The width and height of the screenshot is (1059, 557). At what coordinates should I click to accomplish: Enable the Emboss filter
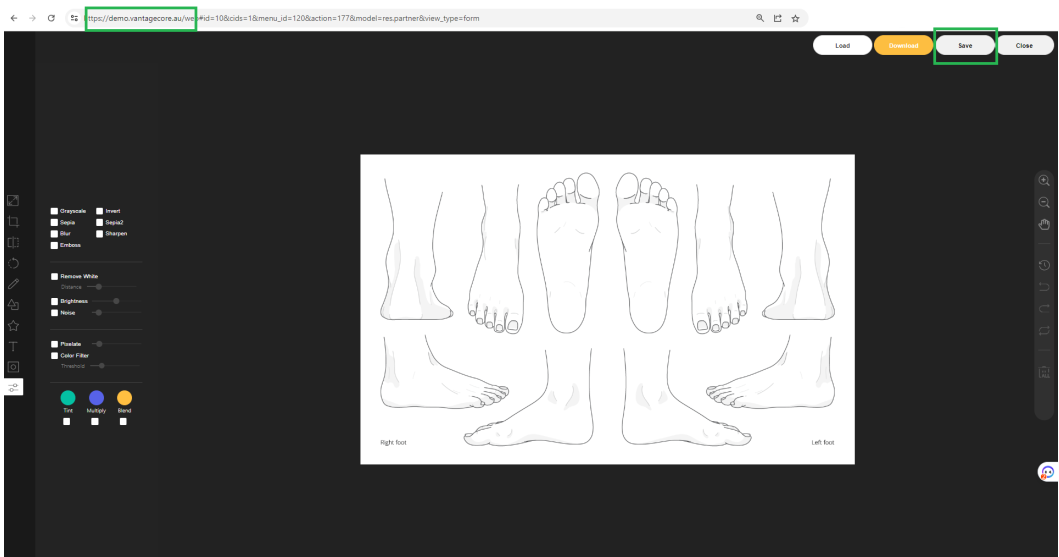pos(55,244)
